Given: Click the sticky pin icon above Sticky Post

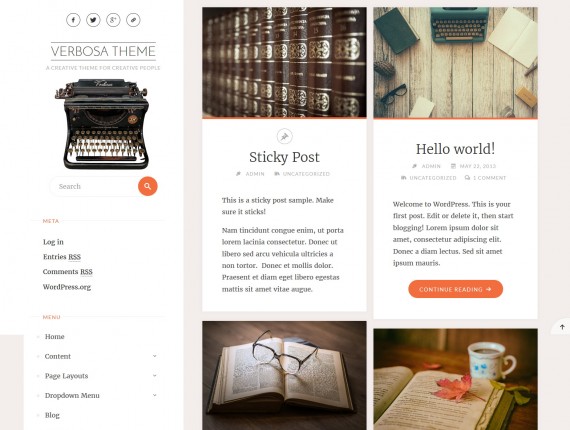Looking at the screenshot, I should [284, 136].
